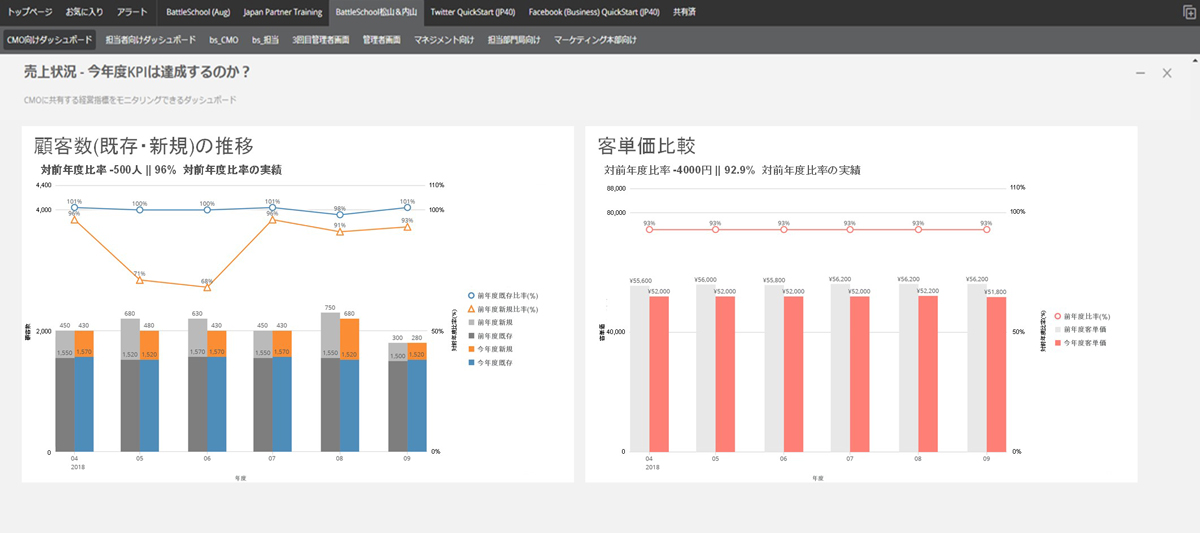Toggle 前年度新規比率(%) legend series
This screenshot has height=533, width=1200.
point(472,309)
